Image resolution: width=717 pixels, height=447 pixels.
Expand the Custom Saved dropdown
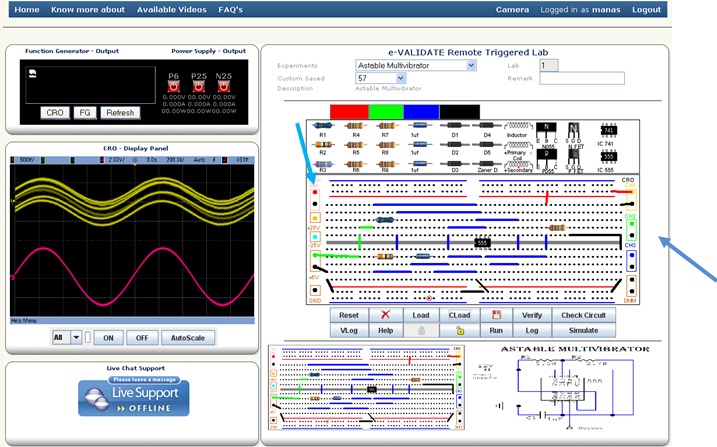(381, 77)
